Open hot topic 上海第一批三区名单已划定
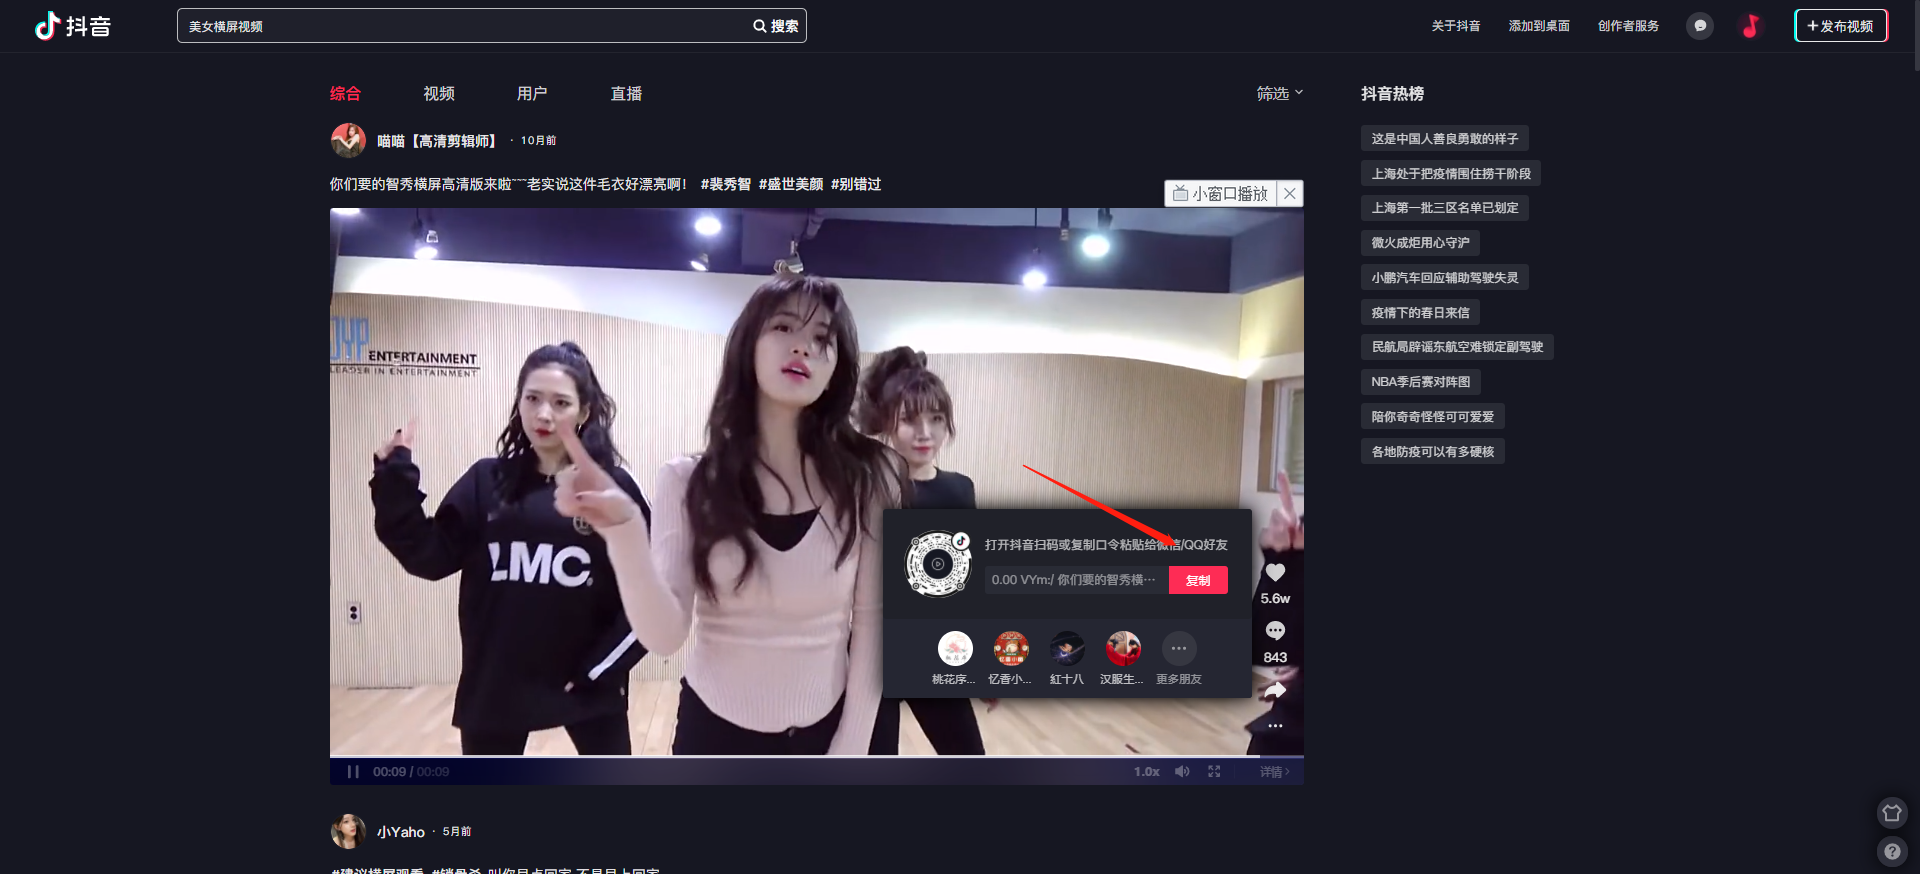The width and height of the screenshot is (1920, 874). point(1445,208)
